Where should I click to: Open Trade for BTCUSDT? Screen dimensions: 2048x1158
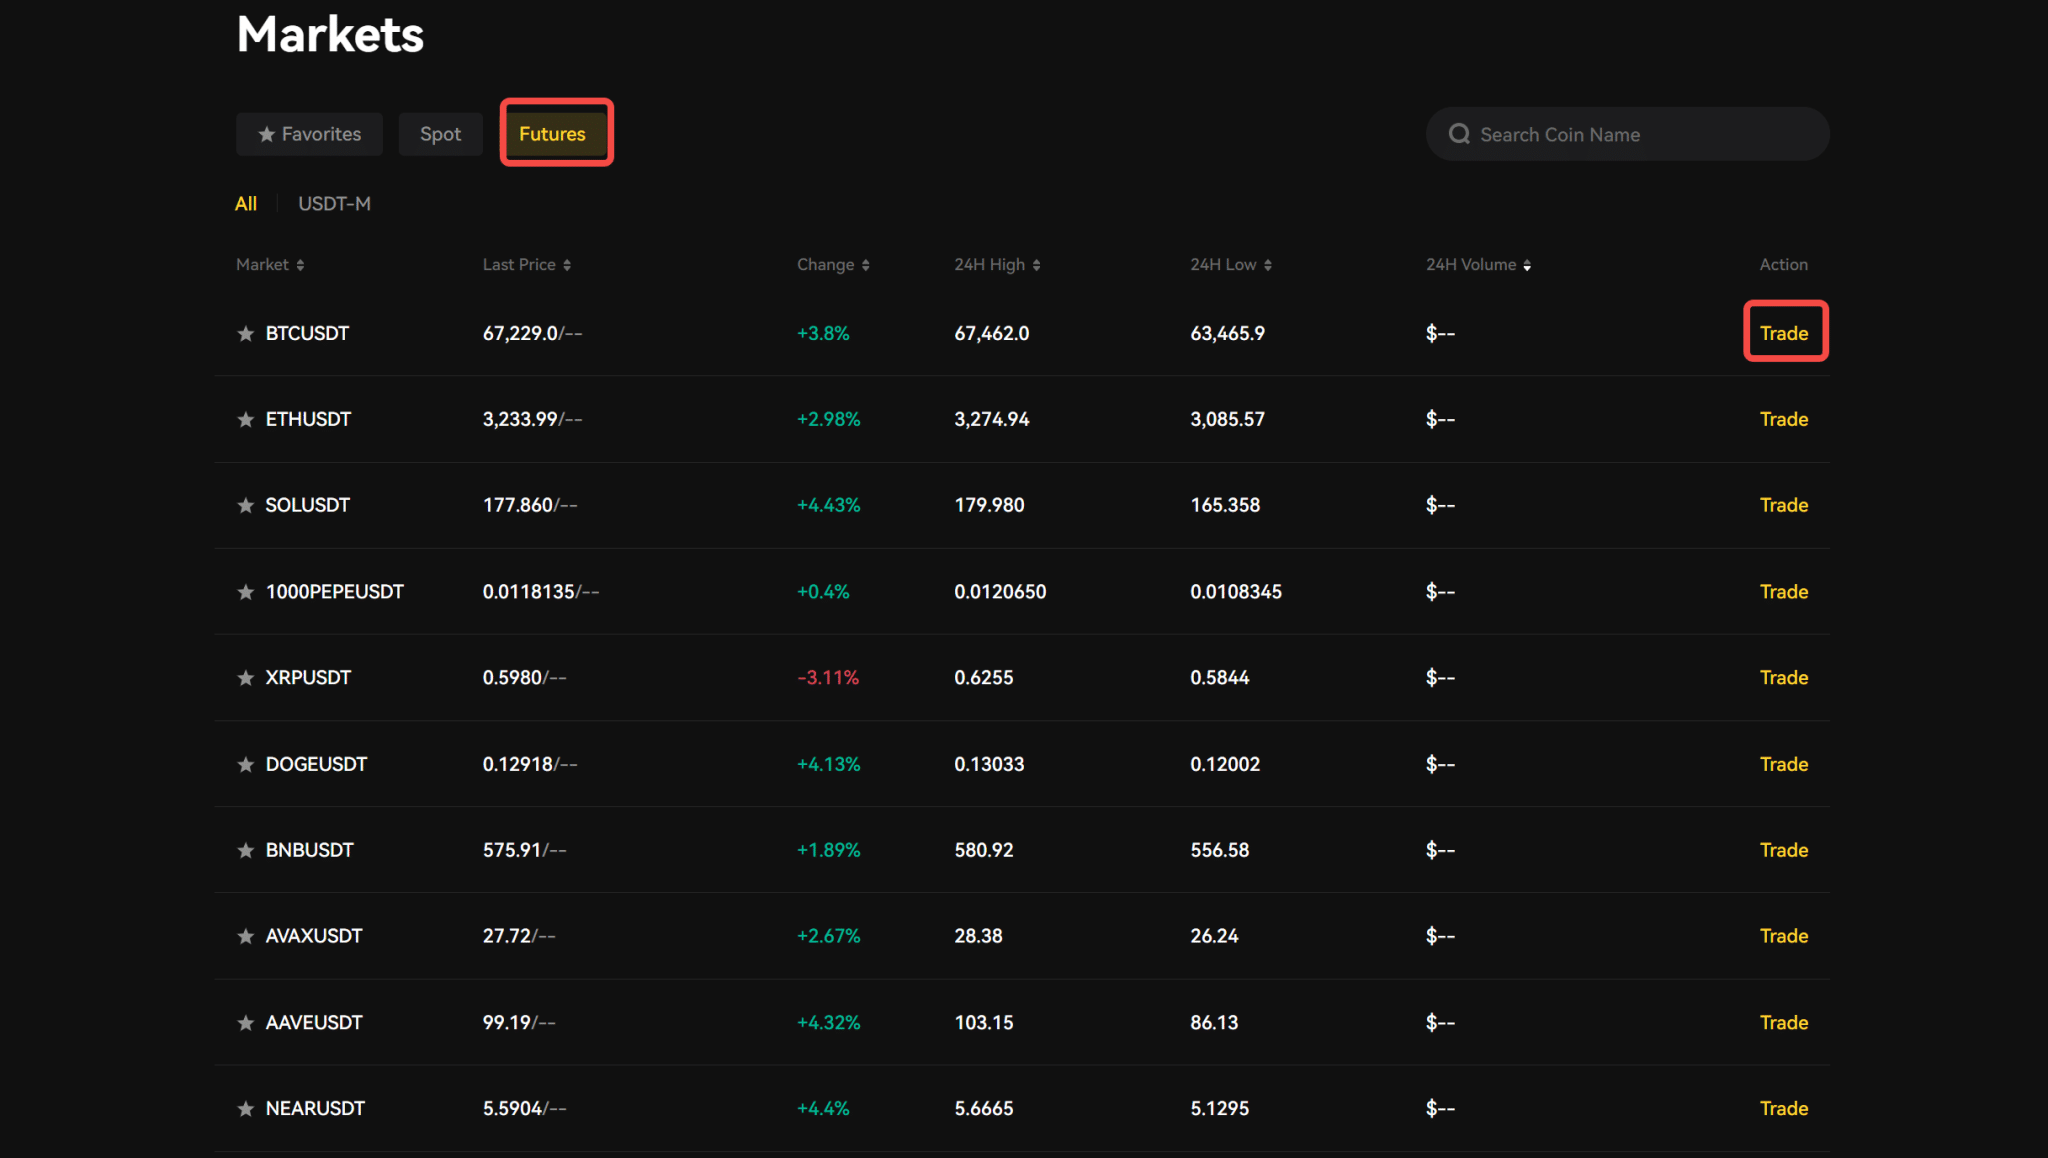1784,332
